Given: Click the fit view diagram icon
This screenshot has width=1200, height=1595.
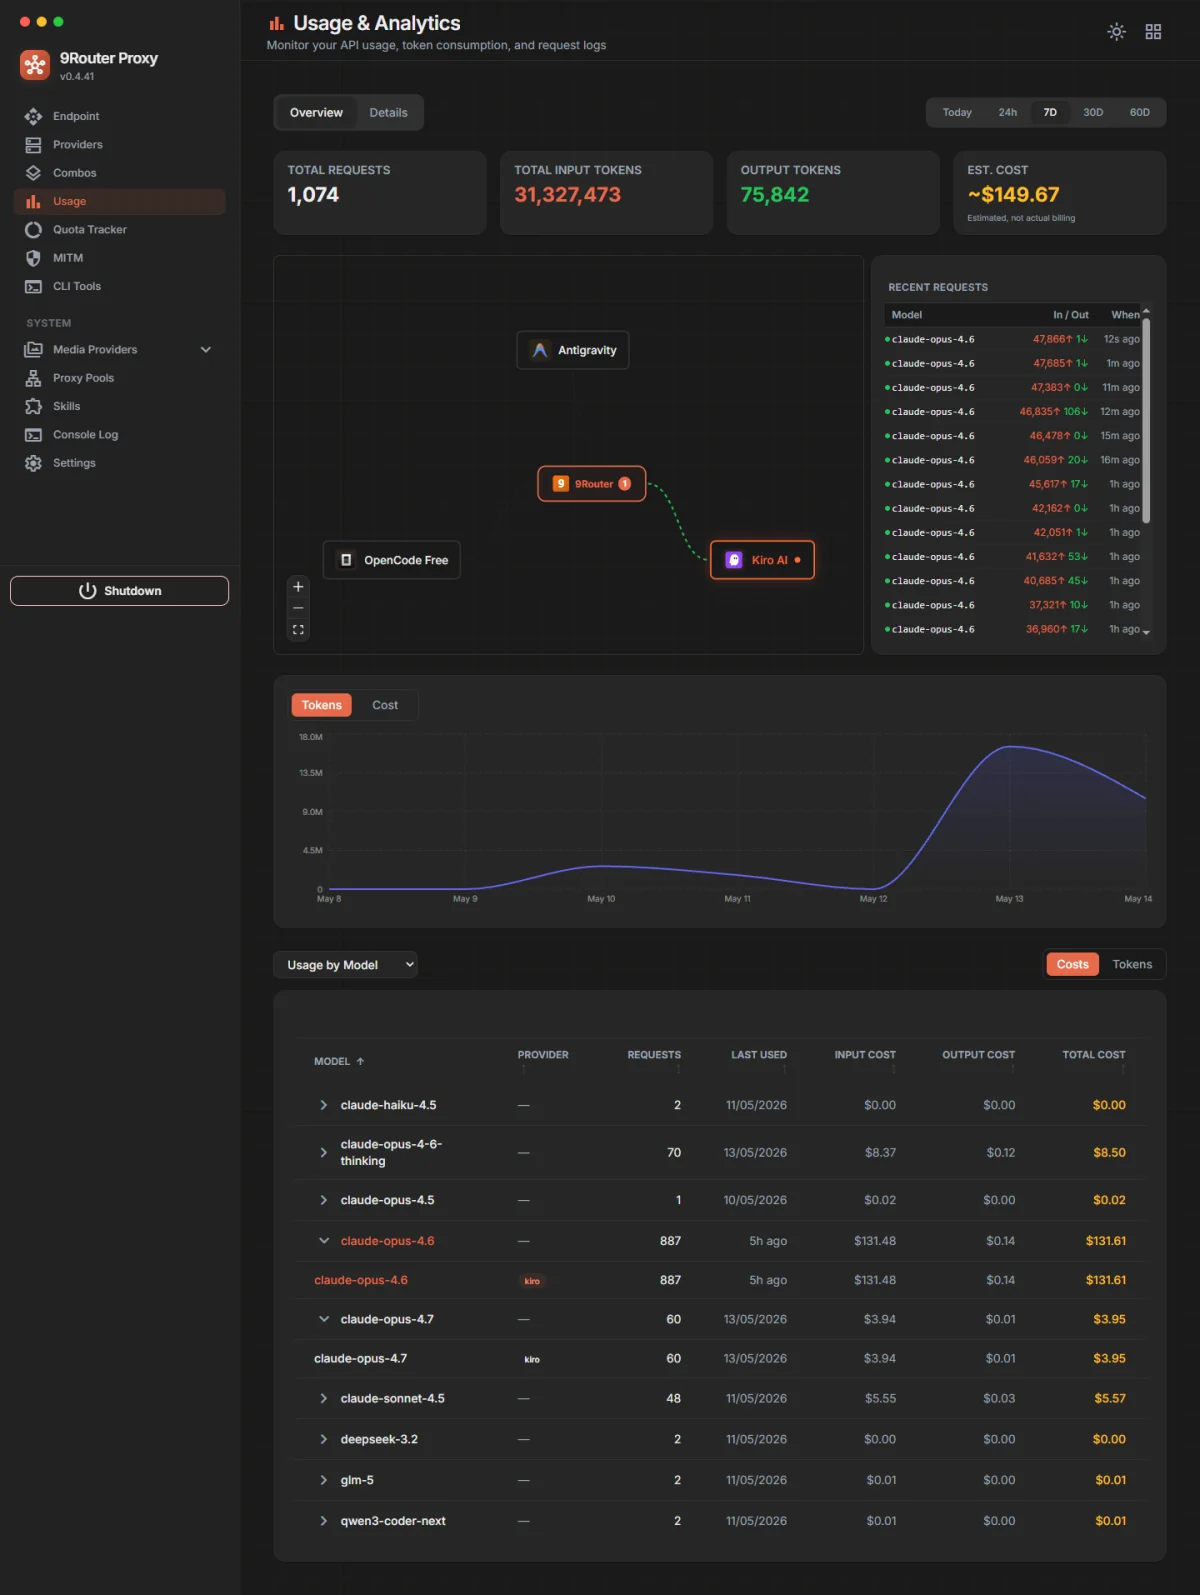Looking at the screenshot, I should coord(298,630).
